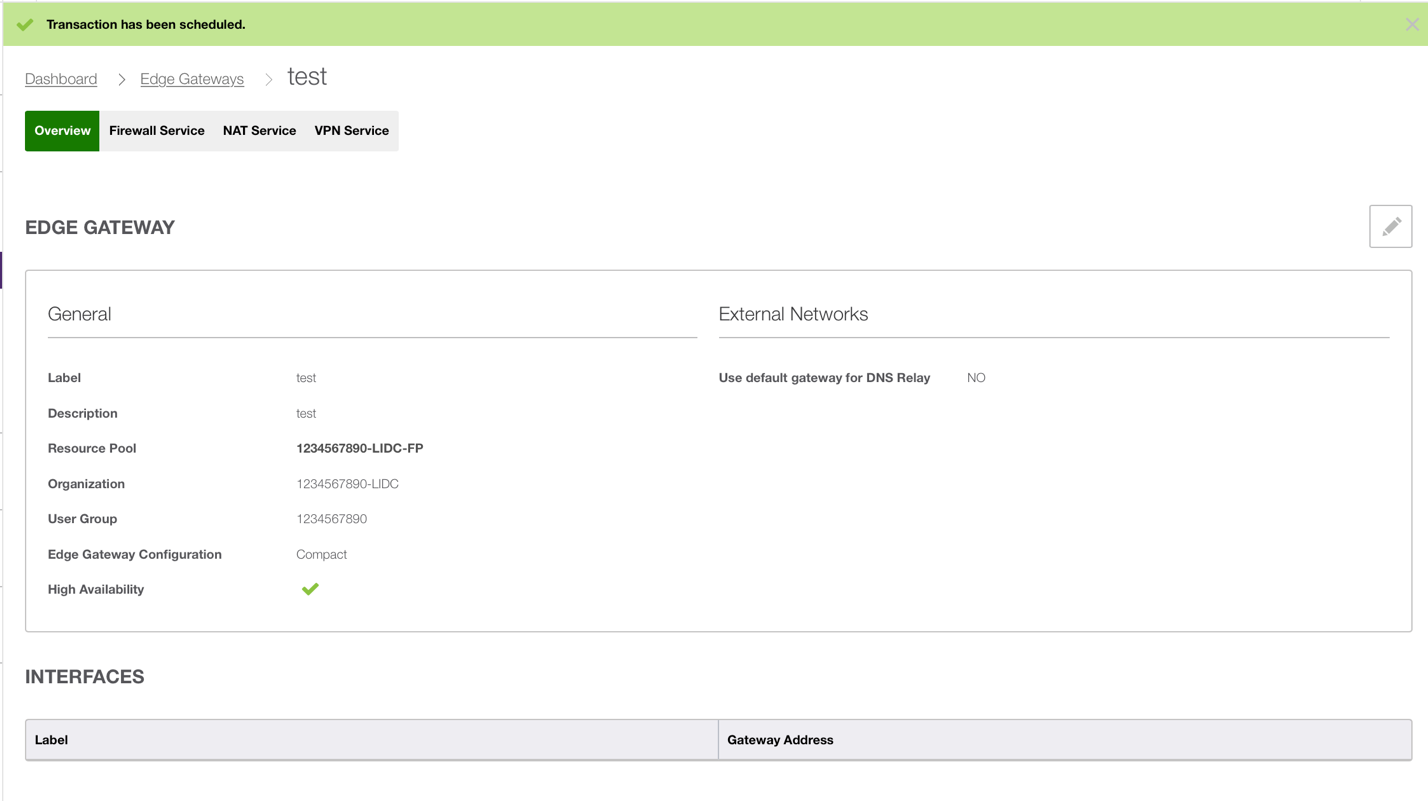Open the Edge Gateways breadcrumb link
The height and width of the screenshot is (801, 1428).
pos(191,78)
